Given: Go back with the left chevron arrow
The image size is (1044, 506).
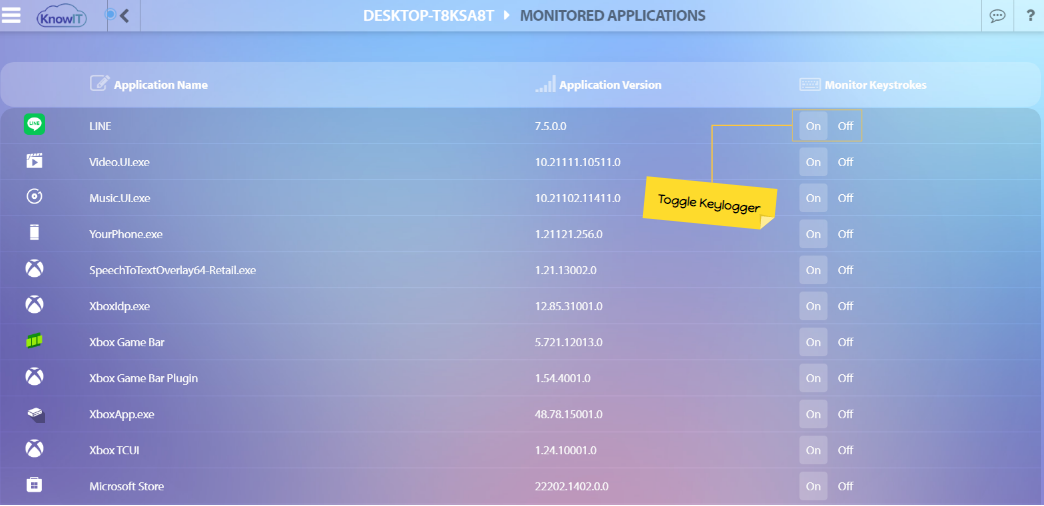Looking at the screenshot, I should [x=124, y=15].
